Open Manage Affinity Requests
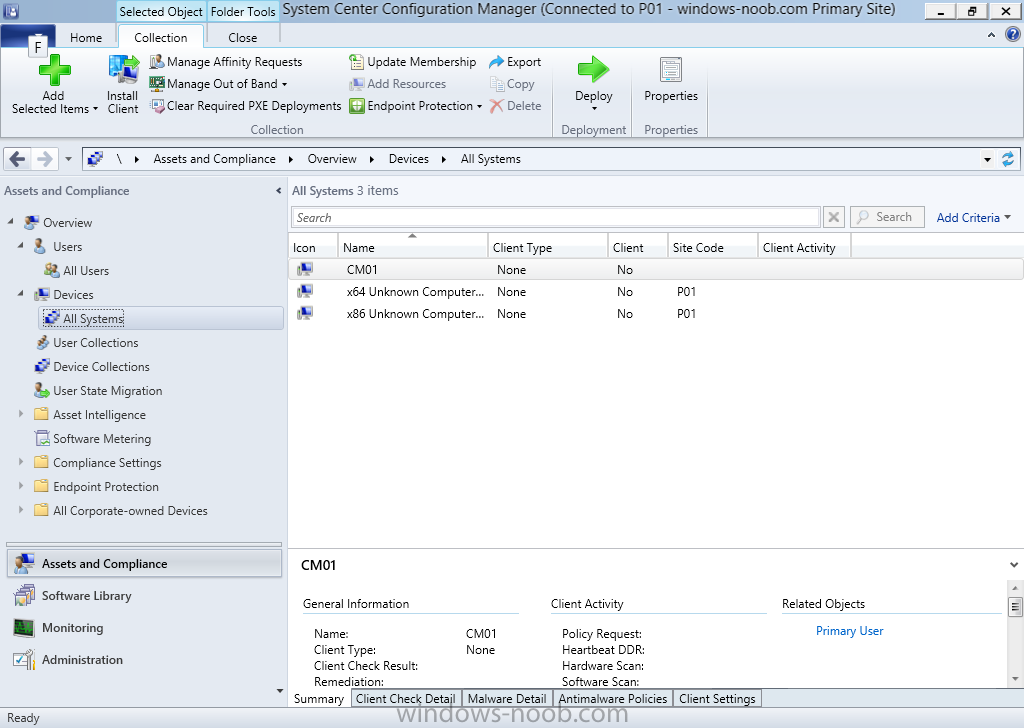This screenshot has width=1024, height=728. click(x=226, y=62)
